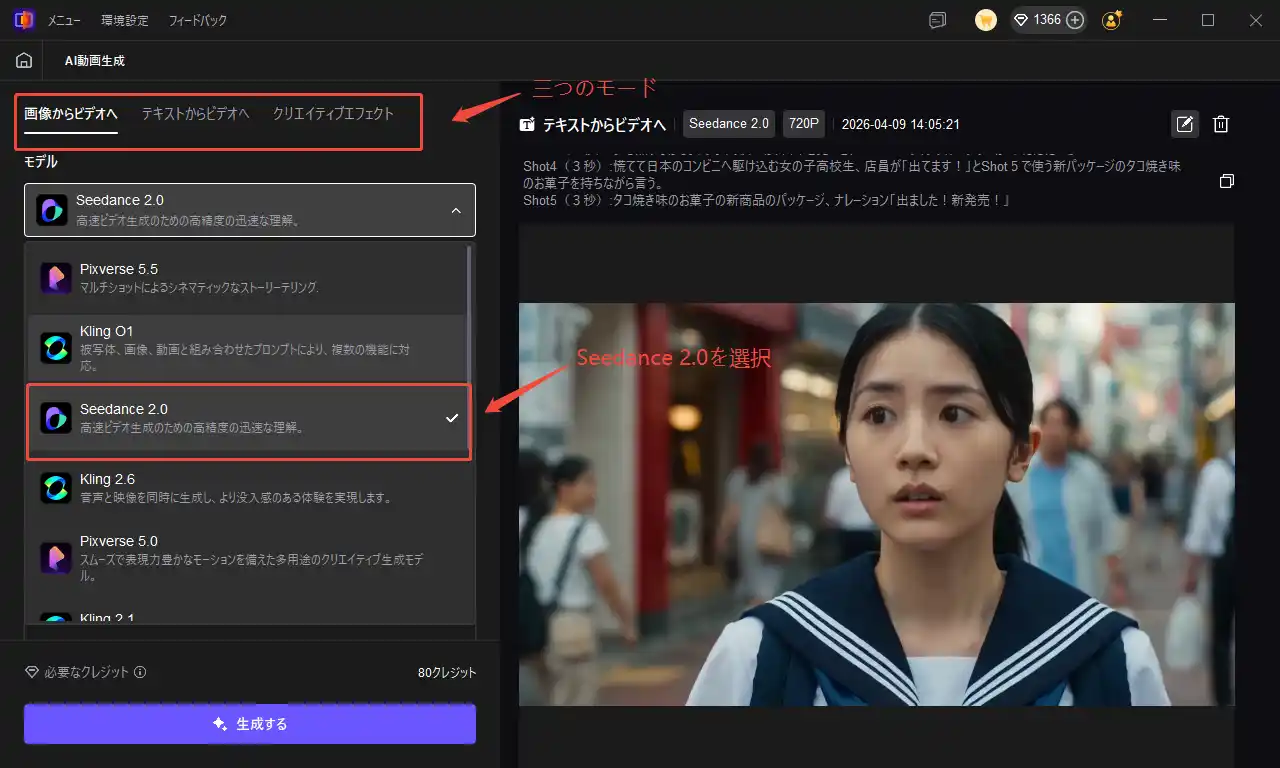Switch to the テキストからビデオへ tab
Image resolution: width=1280 pixels, height=768 pixels.
click(x=195, y=114)
